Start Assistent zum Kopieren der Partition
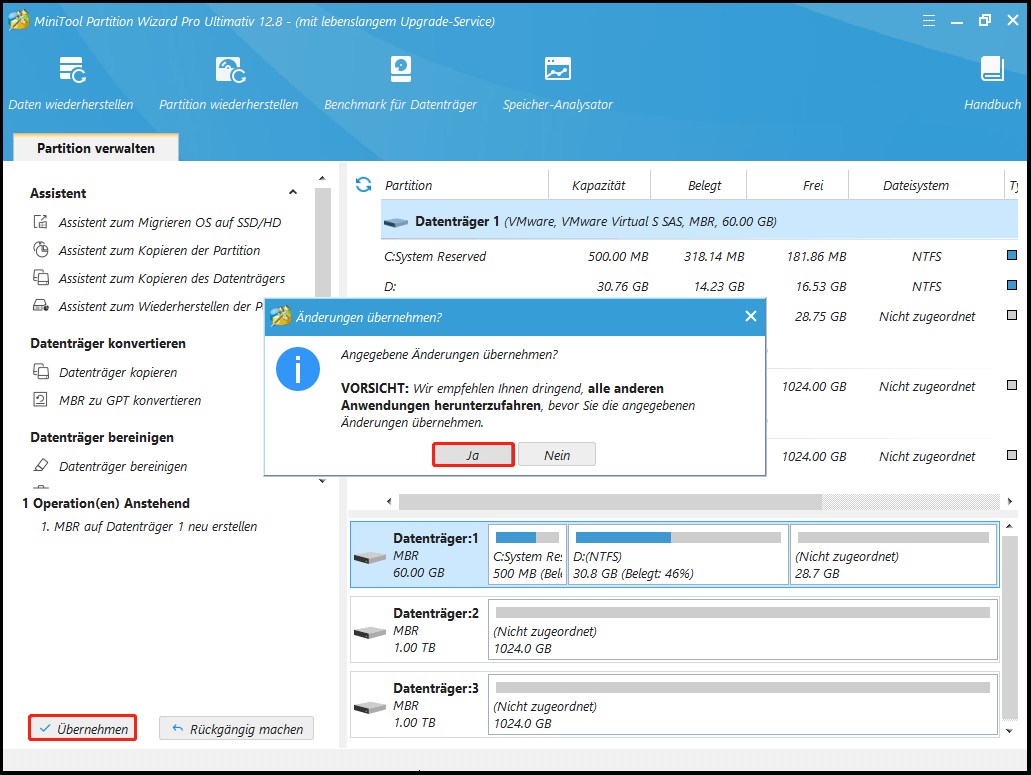 point(147,250)
